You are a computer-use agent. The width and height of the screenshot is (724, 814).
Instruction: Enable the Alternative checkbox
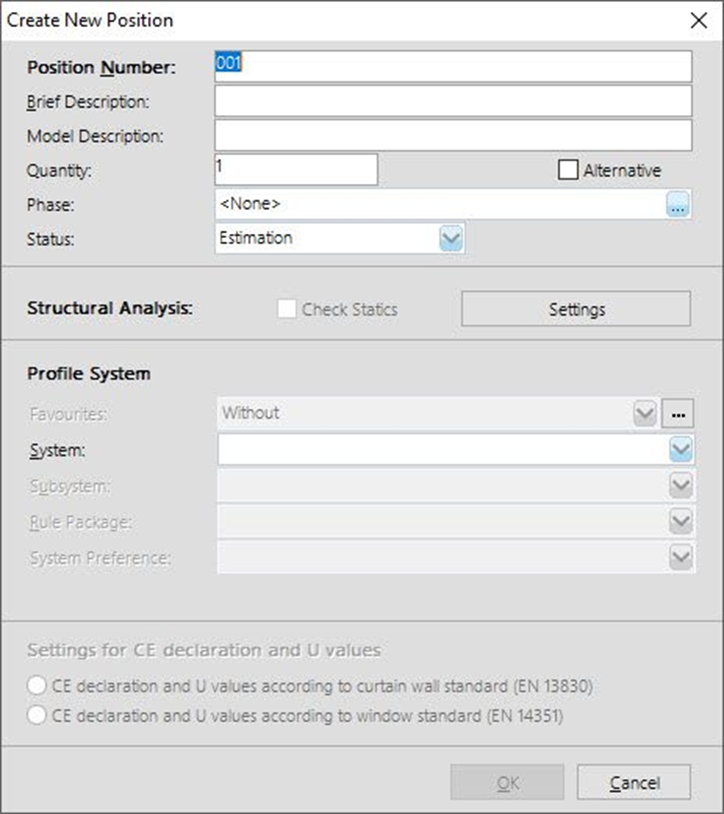pos(568,170)
